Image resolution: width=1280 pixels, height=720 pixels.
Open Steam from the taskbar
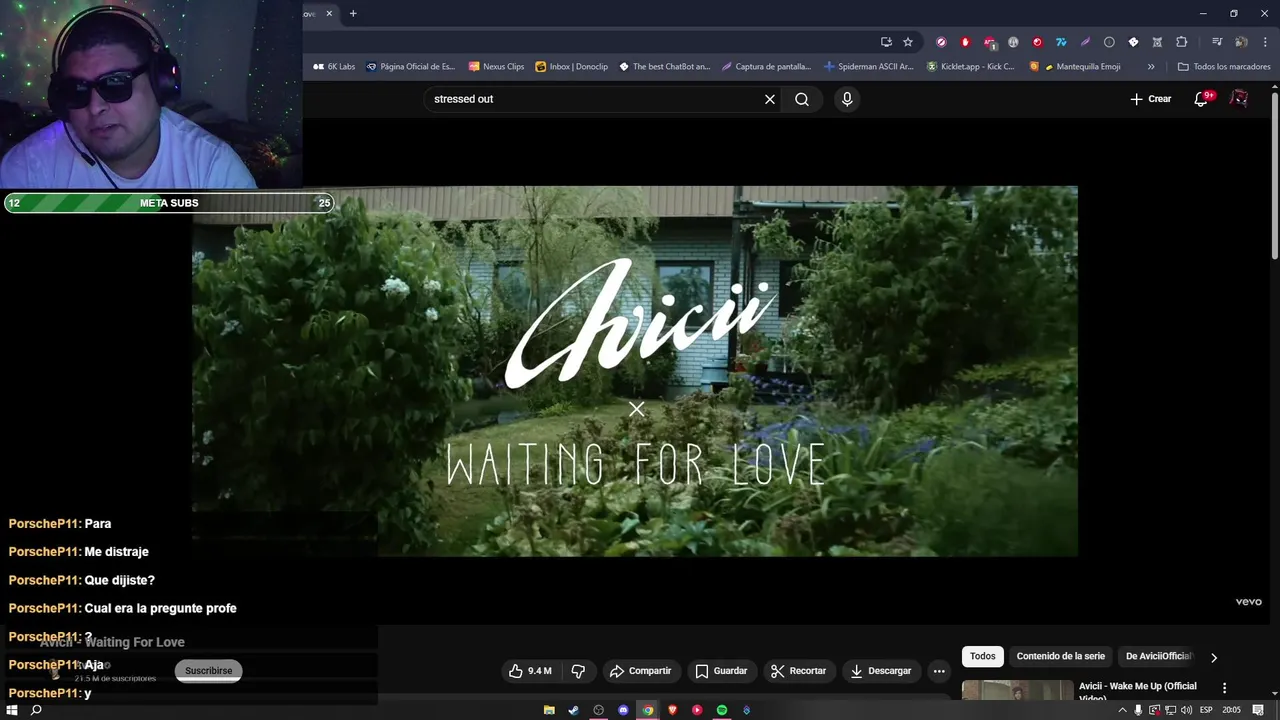(573, 710)
